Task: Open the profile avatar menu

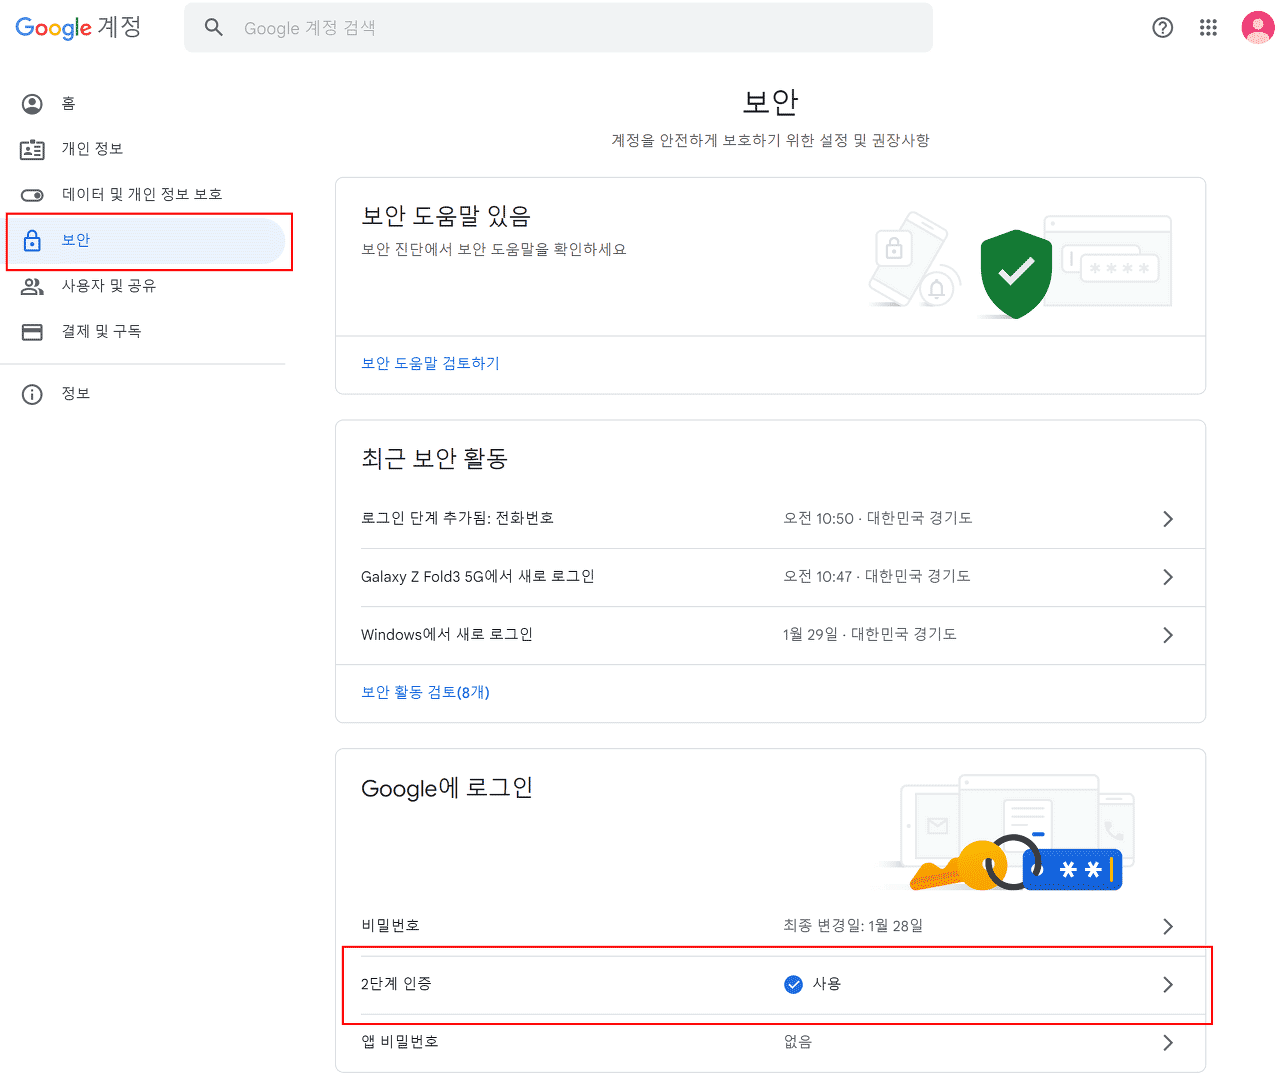Action: (1257, 27)
